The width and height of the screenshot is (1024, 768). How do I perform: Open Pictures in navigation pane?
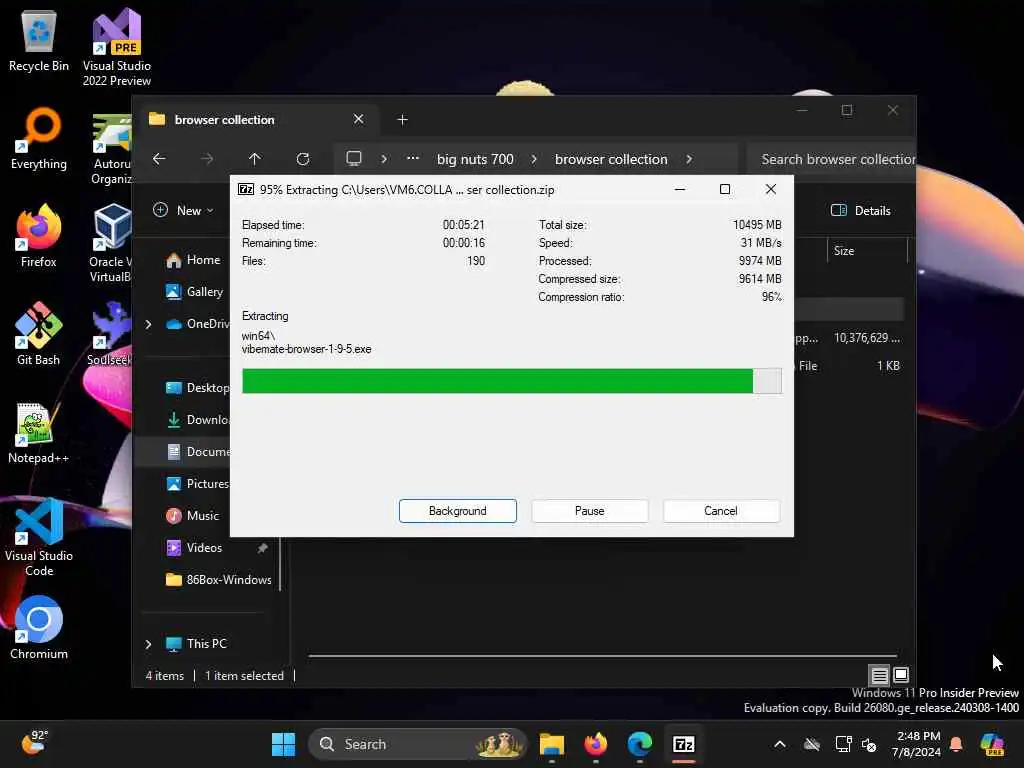click(197, 484)
